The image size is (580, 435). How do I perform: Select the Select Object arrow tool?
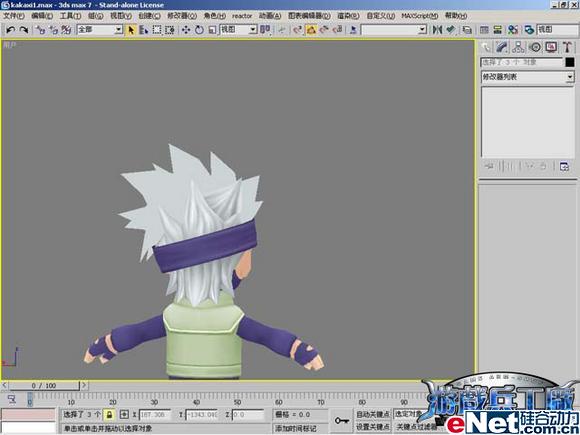[131, 30]
